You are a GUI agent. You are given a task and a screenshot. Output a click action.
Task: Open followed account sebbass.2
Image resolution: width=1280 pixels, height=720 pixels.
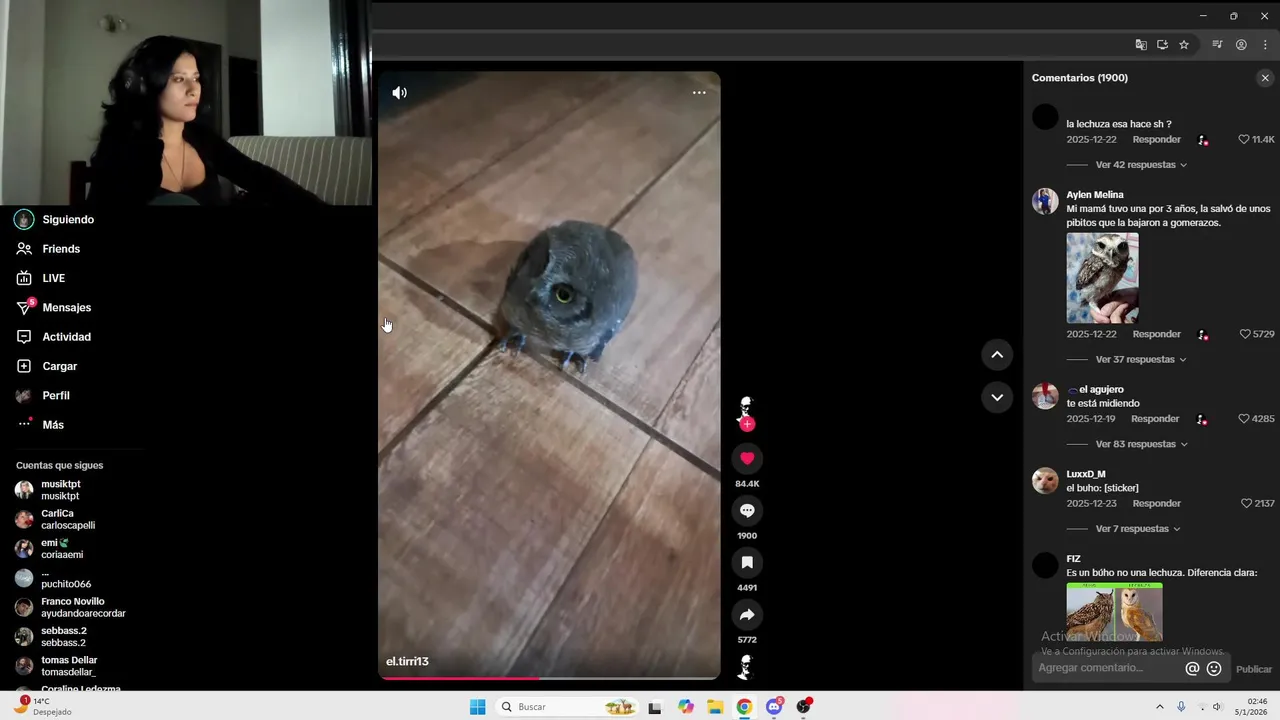pyautogui.click(x=60, y=636)
